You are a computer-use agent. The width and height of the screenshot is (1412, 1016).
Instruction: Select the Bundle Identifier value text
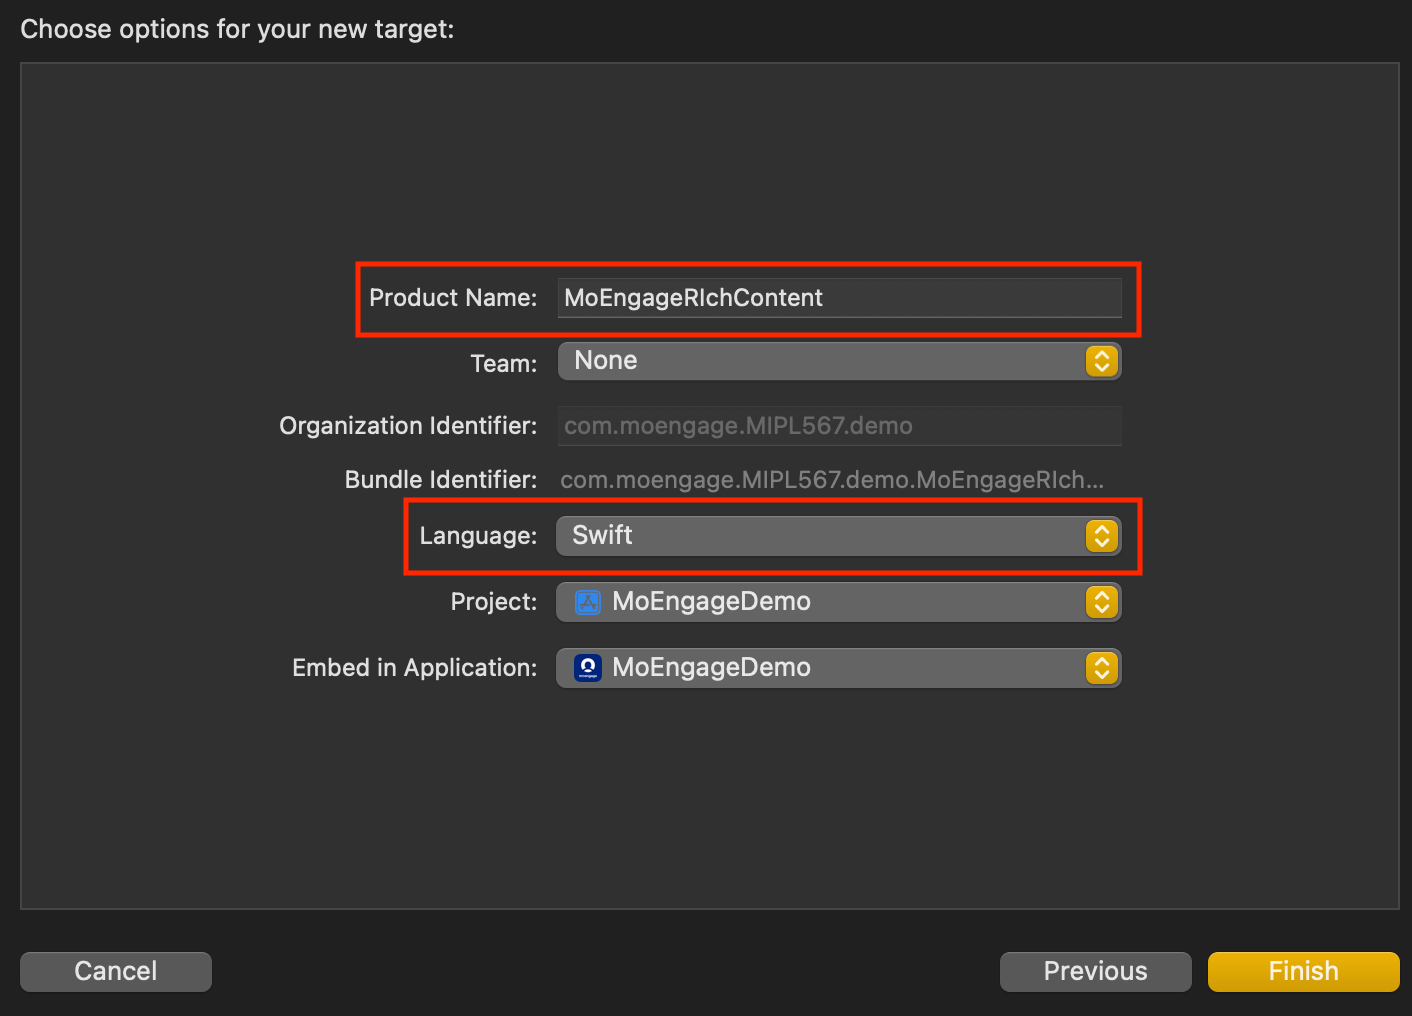[831, 480]
